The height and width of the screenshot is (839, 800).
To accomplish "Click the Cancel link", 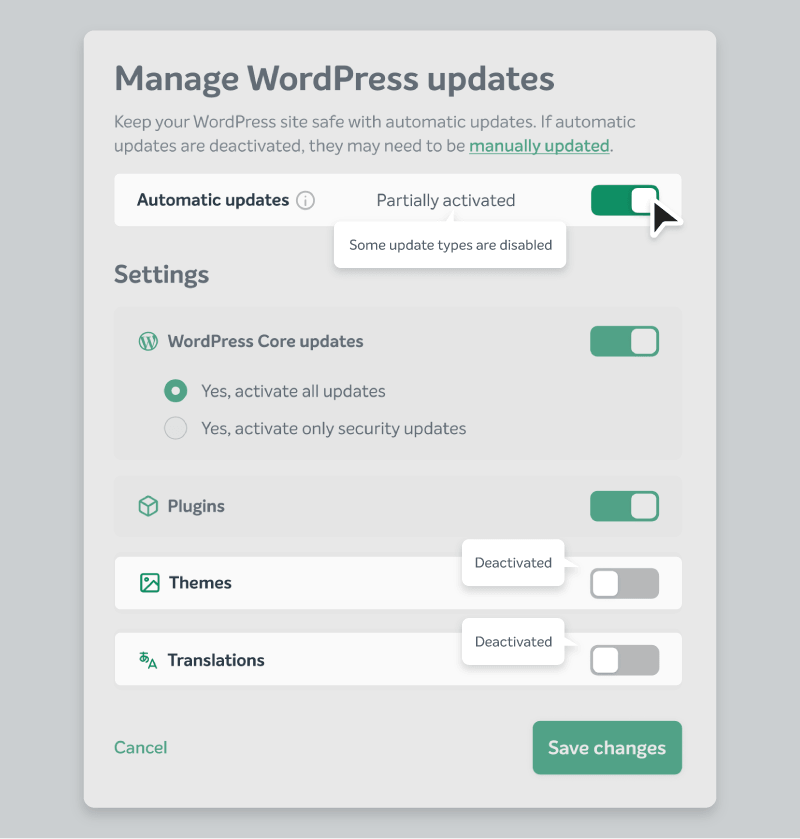I will tap(141, 748).
